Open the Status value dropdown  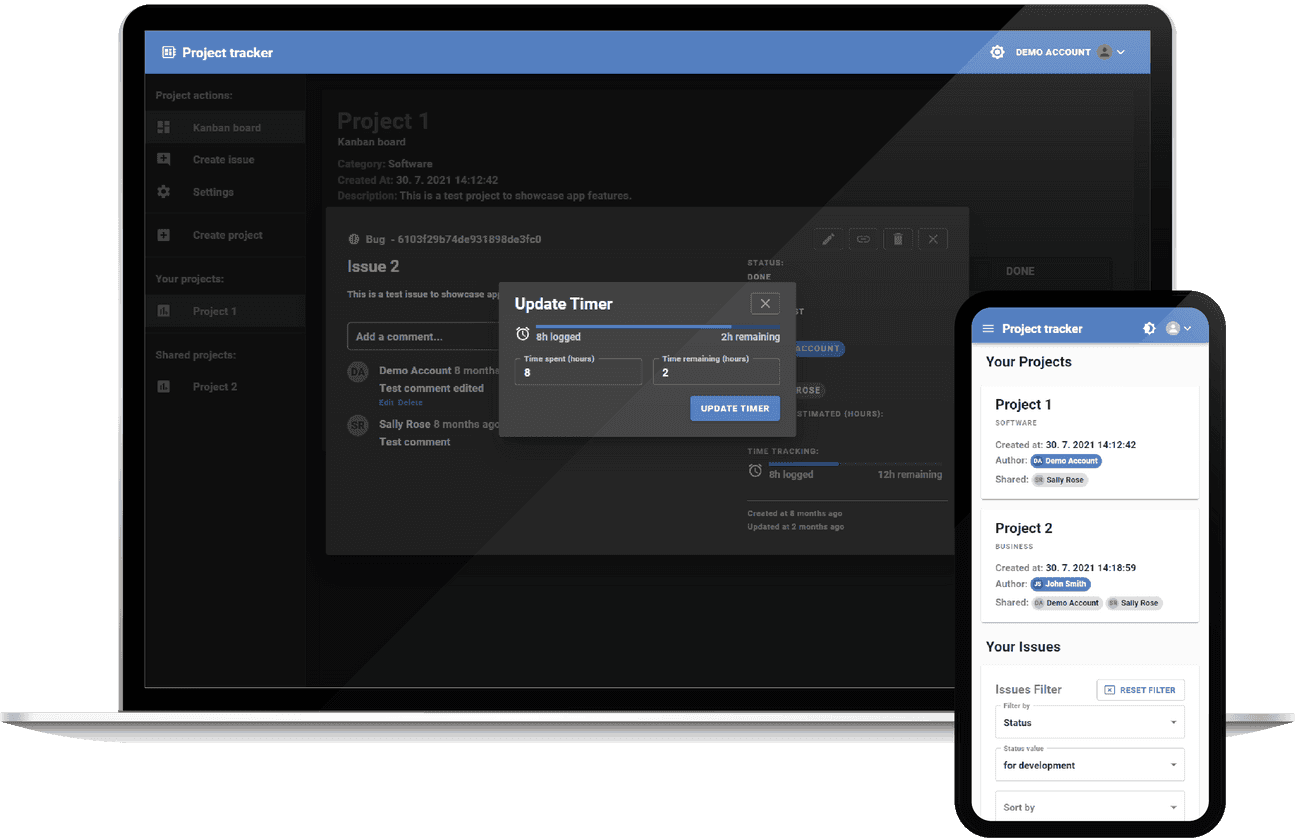[1090, 765]
